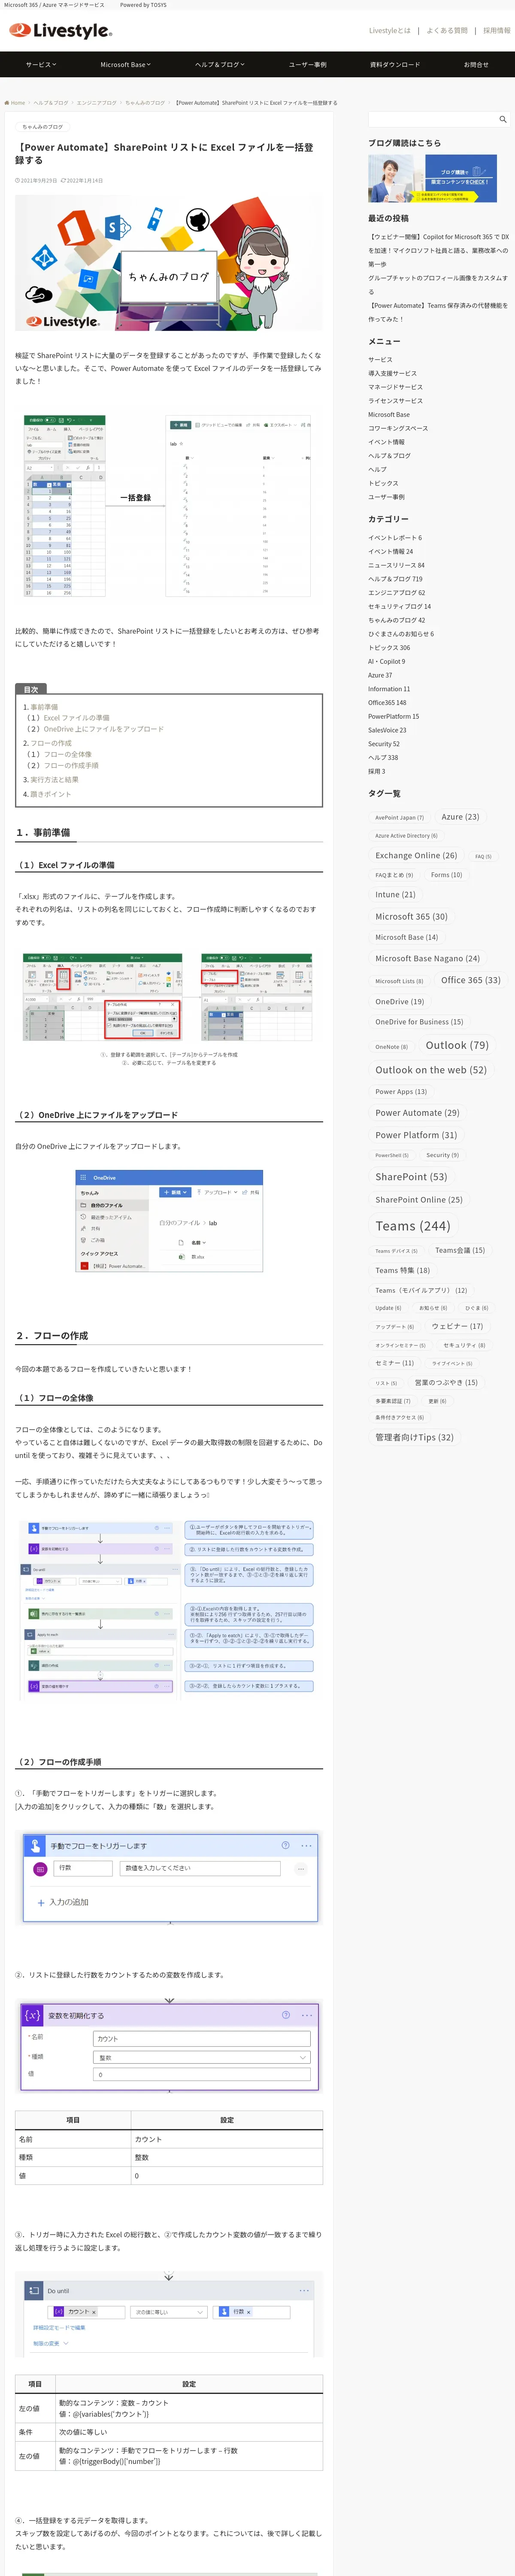Screen dimensions: 515x2576
Task: Open コワーキングスペース menu link
Action: pyautogui.click(x=398, y=428)
